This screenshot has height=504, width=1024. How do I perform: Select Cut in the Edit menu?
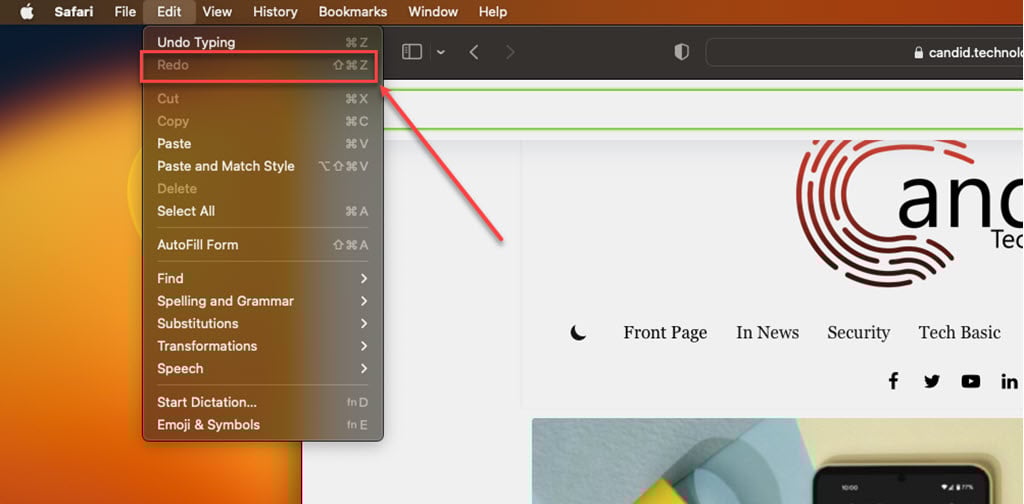(263, 99)
